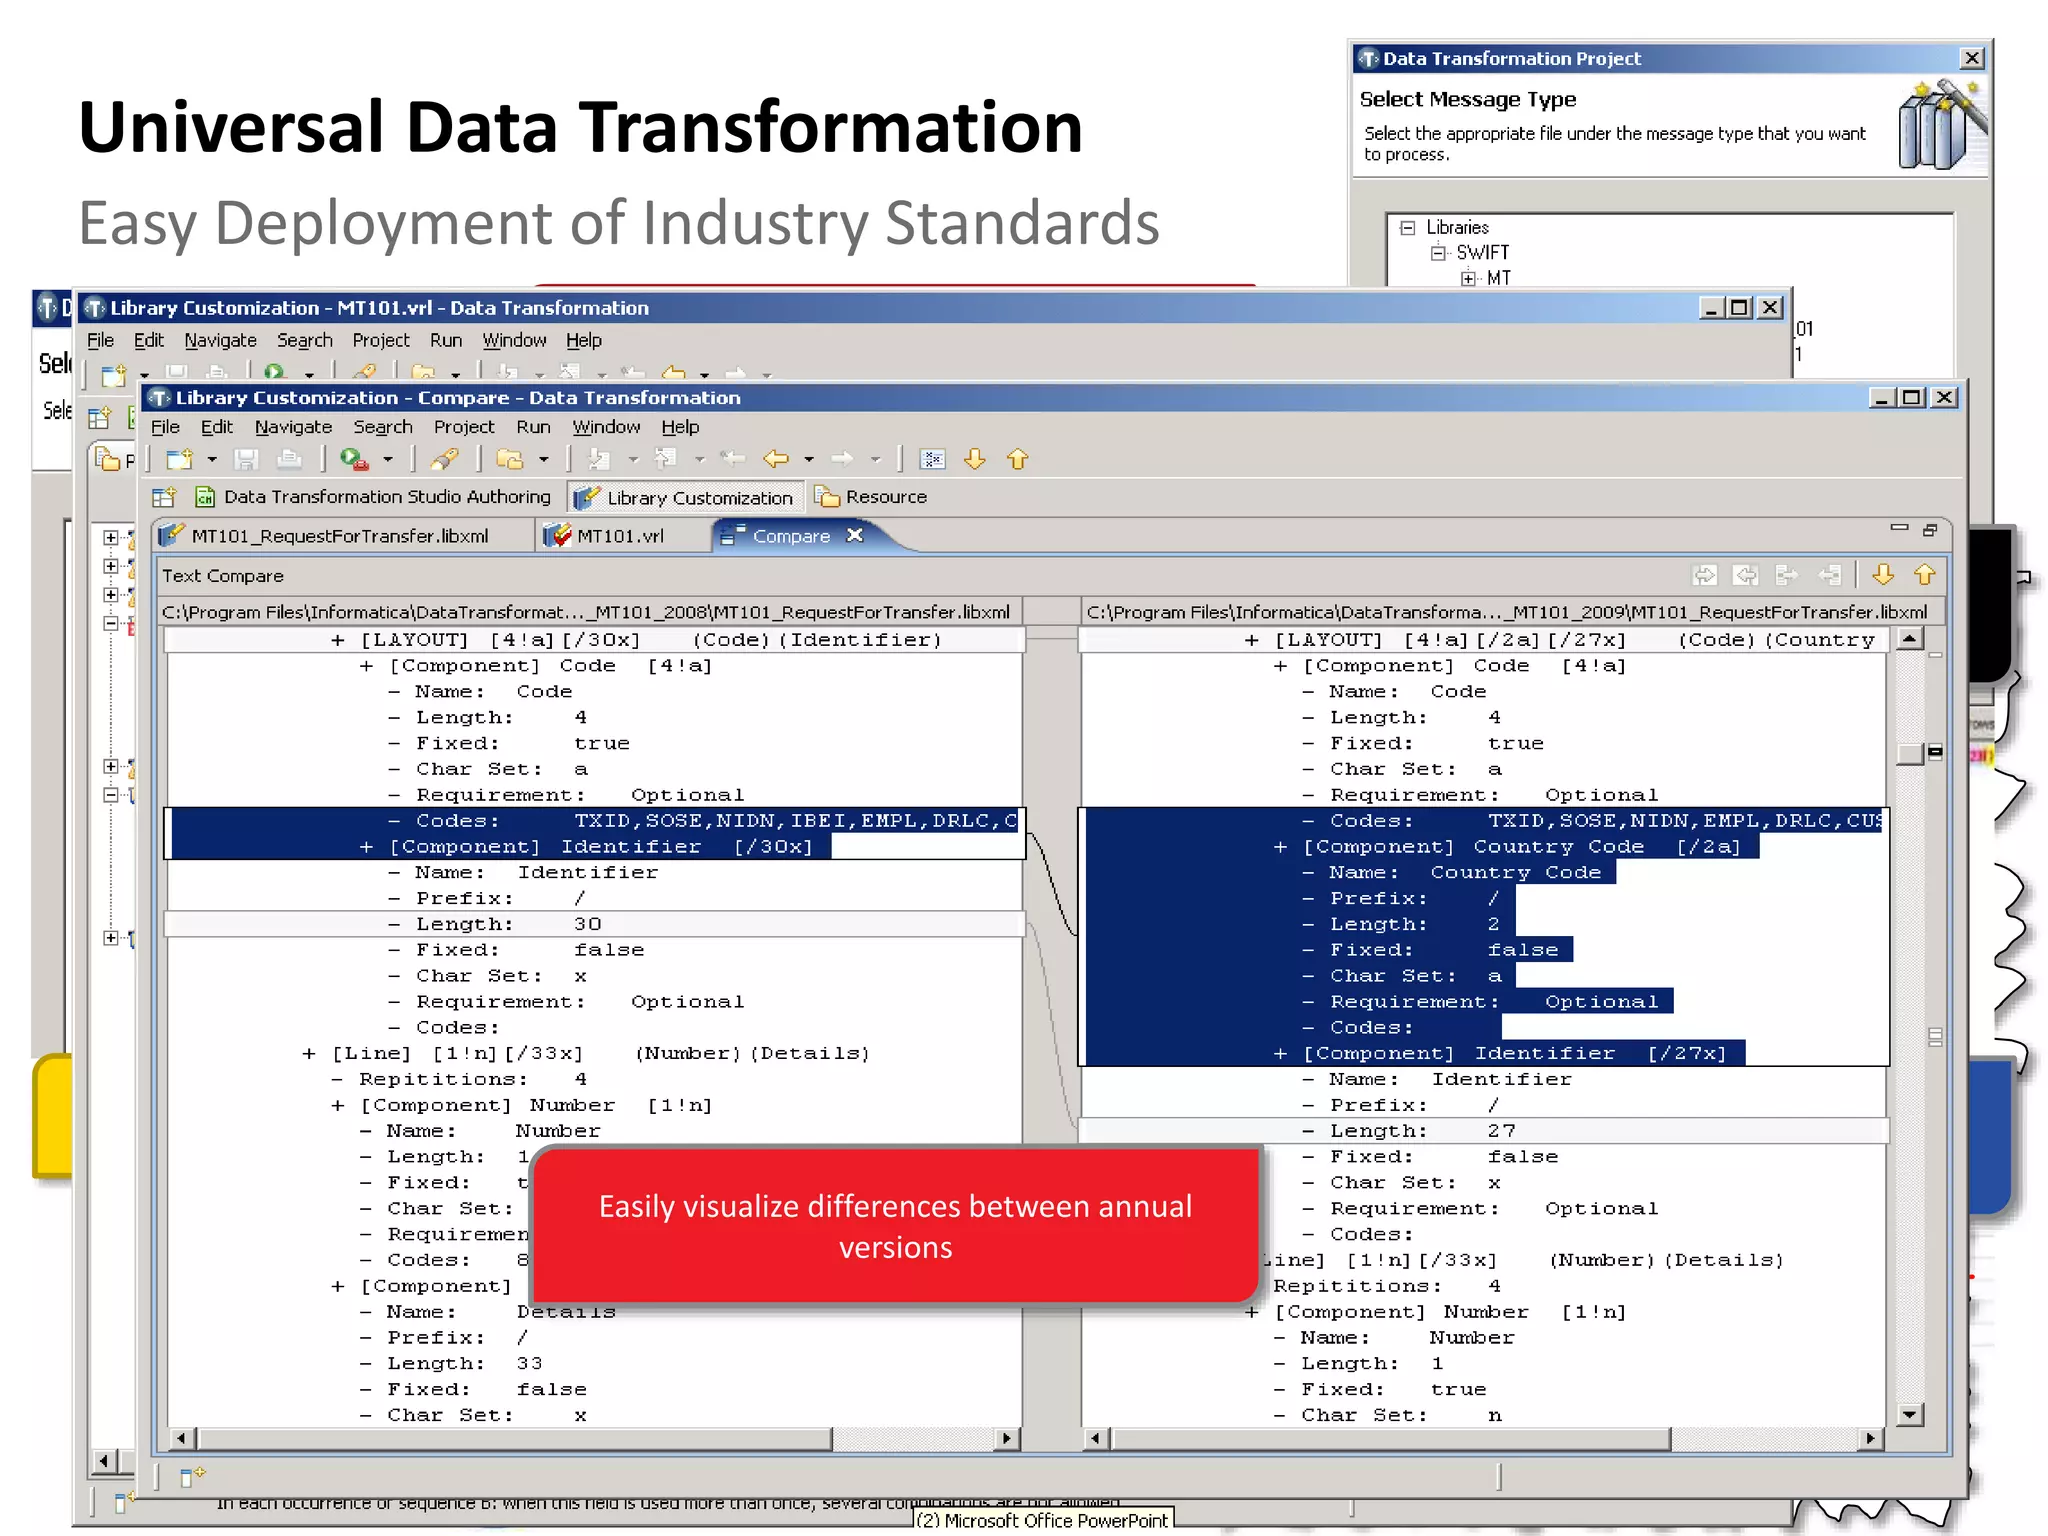Viewport: 2048px width, 1536px height.
Task: Click the Save icon in Compare window toolbar
Action: coord(246,459)
